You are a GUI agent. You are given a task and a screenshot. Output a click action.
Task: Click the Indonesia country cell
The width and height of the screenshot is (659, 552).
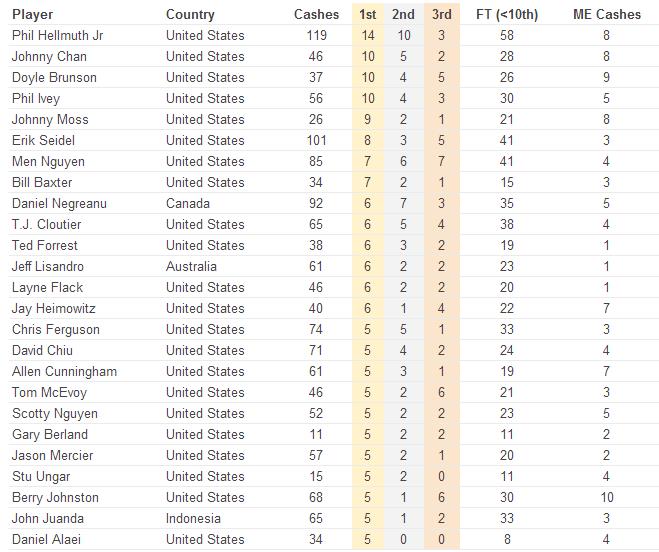click(x=194, y=518)
